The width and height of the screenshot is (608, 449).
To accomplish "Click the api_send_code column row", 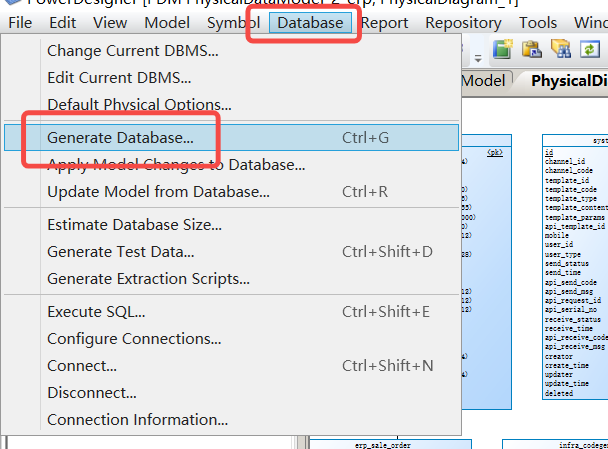I will pyautogui.click(x=570, y=282).
